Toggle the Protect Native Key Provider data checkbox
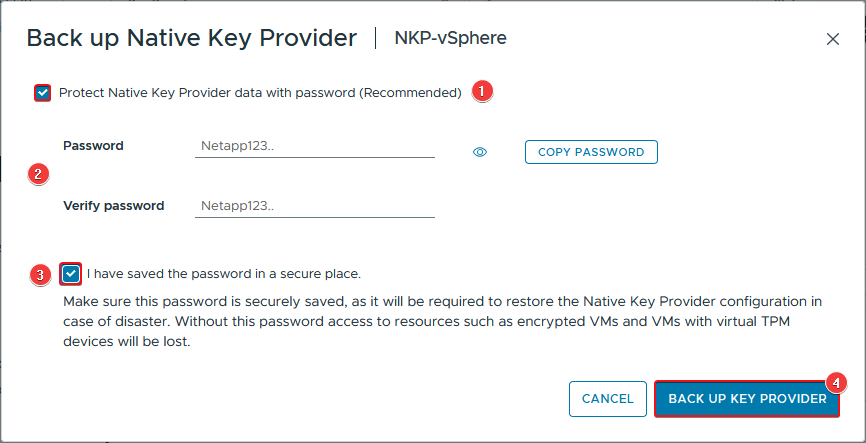Image resolution: width=866 pixels, height=443 pixels. click(43, 93)
